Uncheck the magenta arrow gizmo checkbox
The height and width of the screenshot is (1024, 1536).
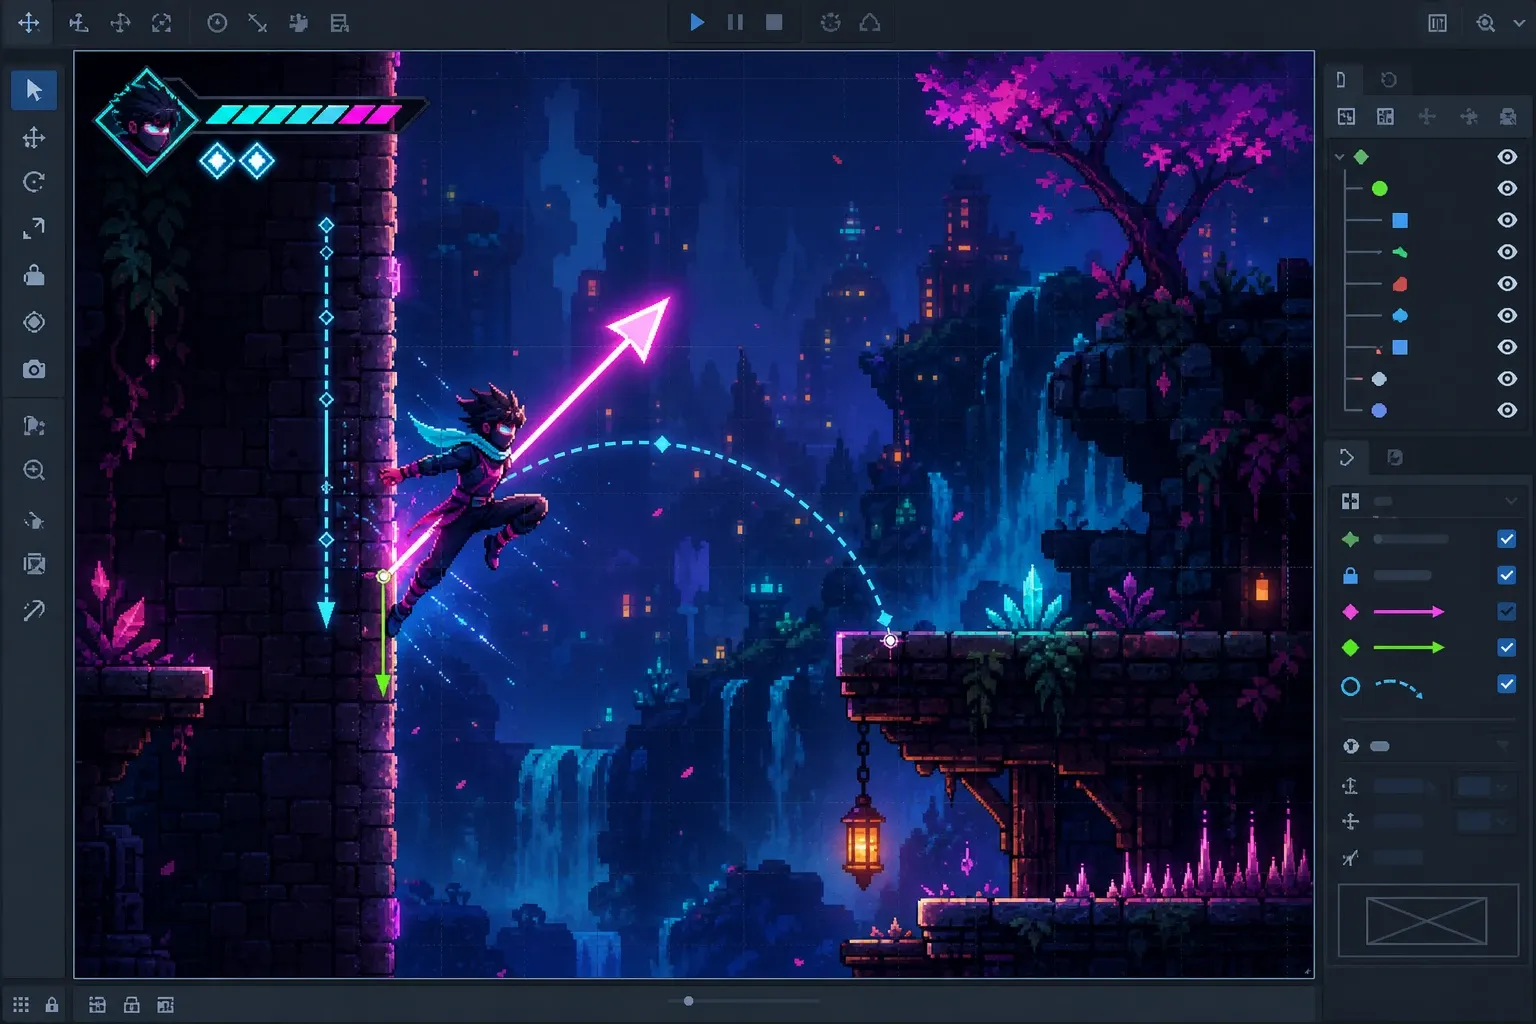(1507, 611)
